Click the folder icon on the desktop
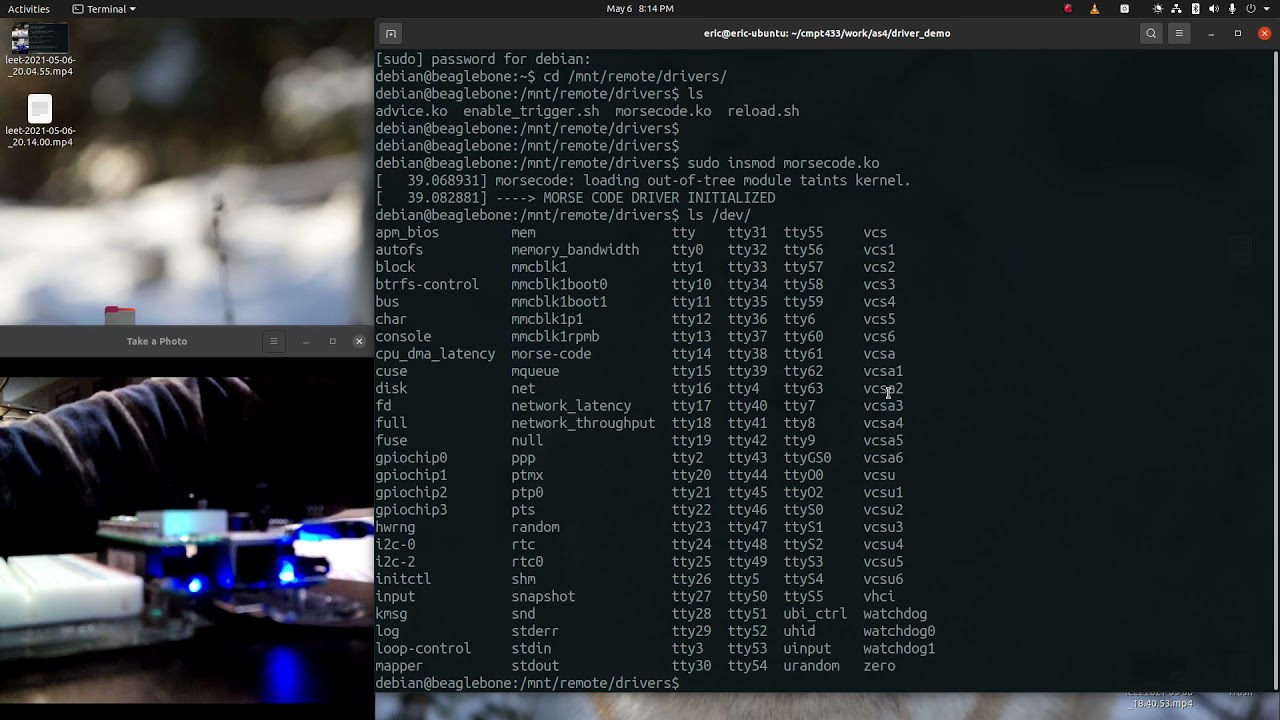The width and height of the screenshot is (1280, 720). tap(120, 315)
